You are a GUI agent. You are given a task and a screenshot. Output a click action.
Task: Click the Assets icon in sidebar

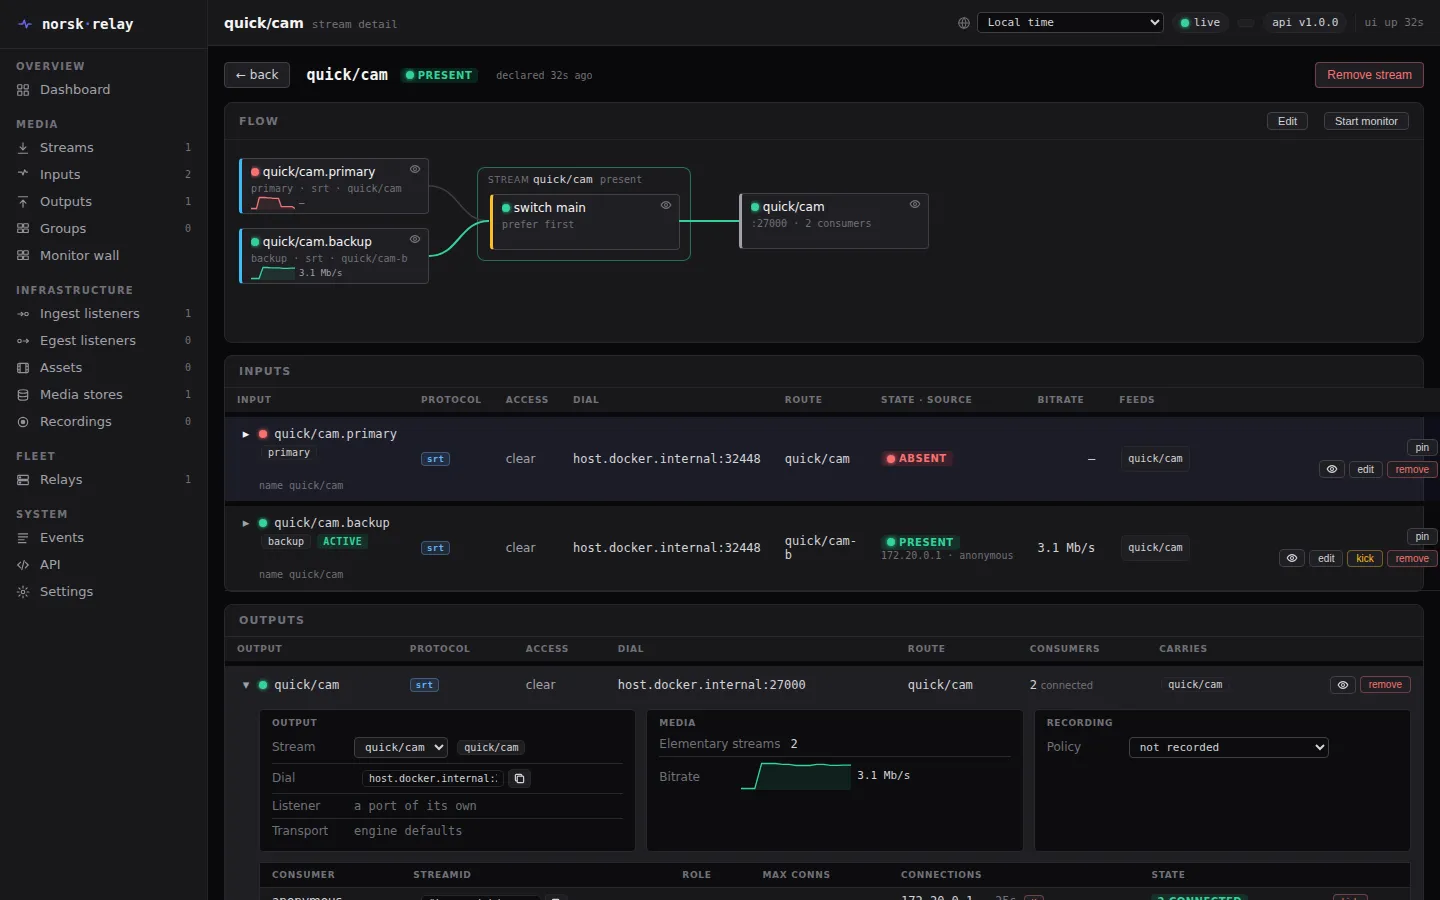[23, 368]
